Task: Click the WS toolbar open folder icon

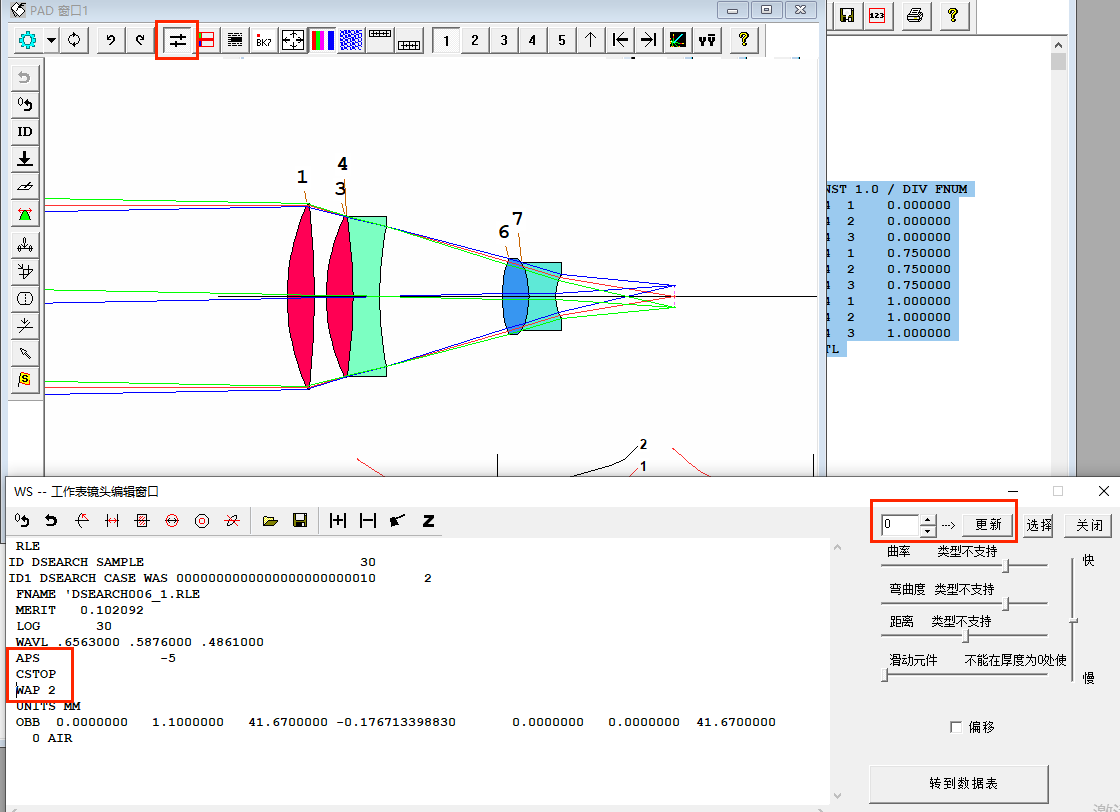Action: [270, 521]
